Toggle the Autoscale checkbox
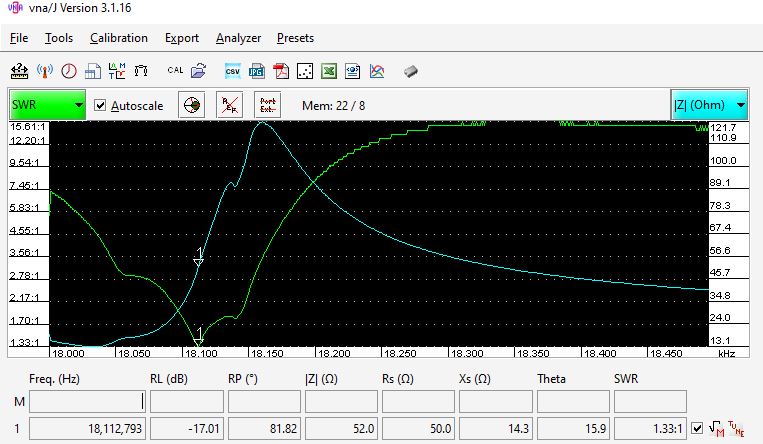Image resolution: width=763 pixels, height=444 pixels. tap(100, 105)
